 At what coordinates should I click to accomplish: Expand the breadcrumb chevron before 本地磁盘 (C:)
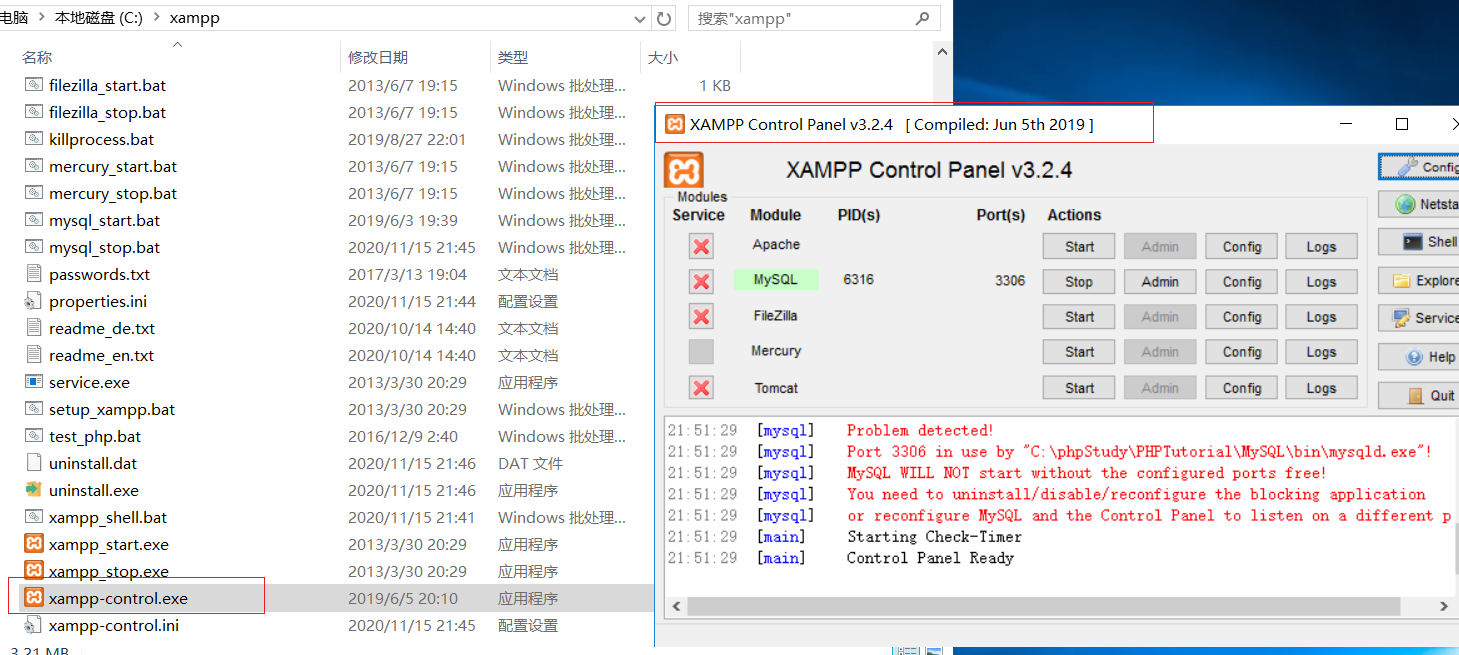click(x=42, y=18)
